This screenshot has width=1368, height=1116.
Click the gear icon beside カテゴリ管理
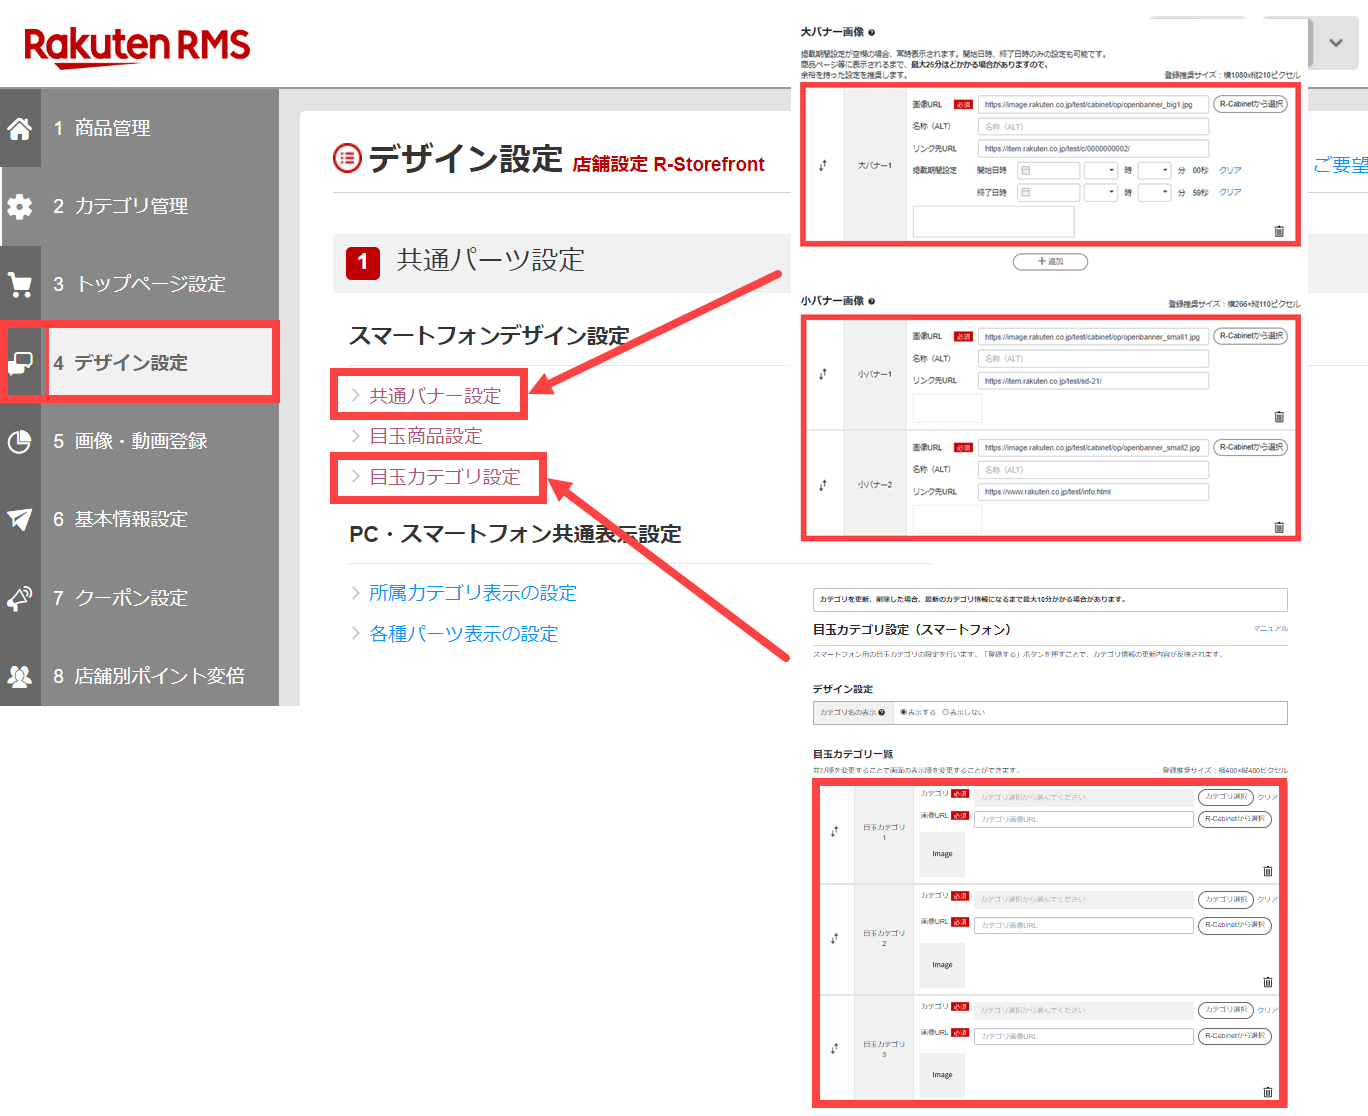click(x=19, y=206)
